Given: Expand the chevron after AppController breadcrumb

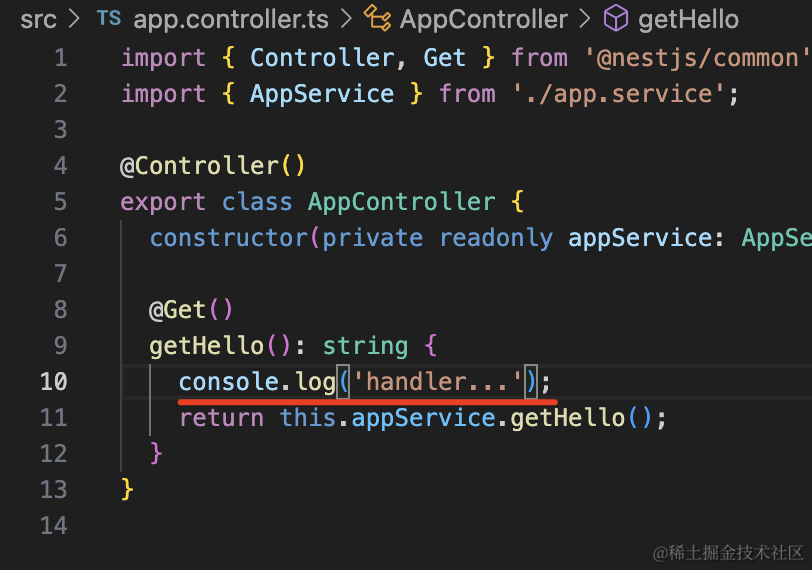Looking at the screenshot, I should point(585,19).
